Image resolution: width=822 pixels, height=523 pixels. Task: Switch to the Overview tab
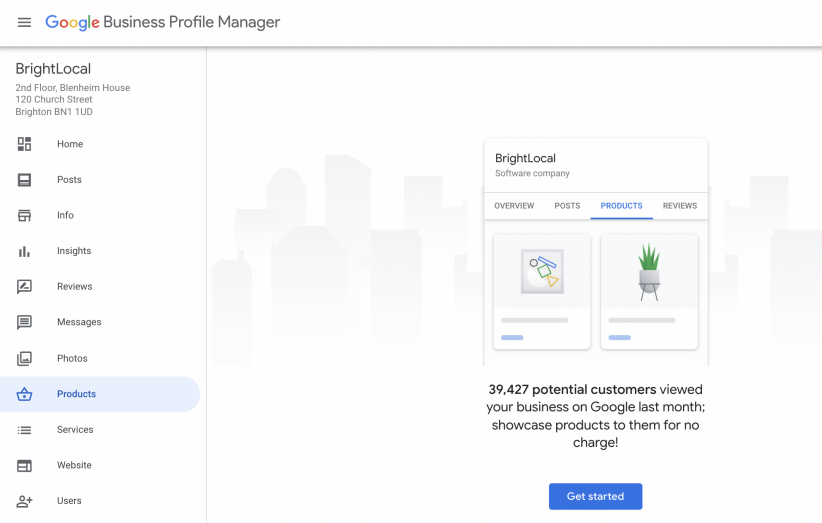514,206
